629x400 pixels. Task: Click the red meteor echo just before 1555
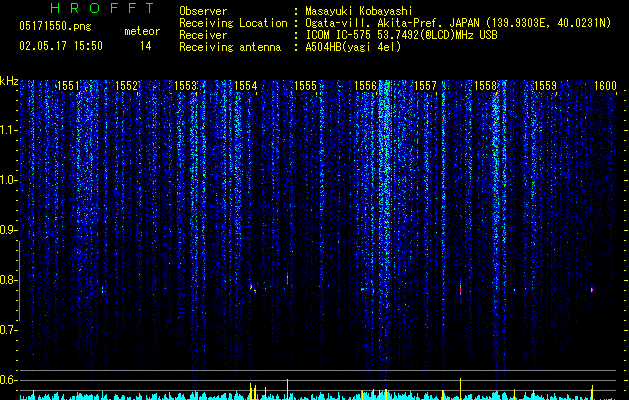point(287,279)
